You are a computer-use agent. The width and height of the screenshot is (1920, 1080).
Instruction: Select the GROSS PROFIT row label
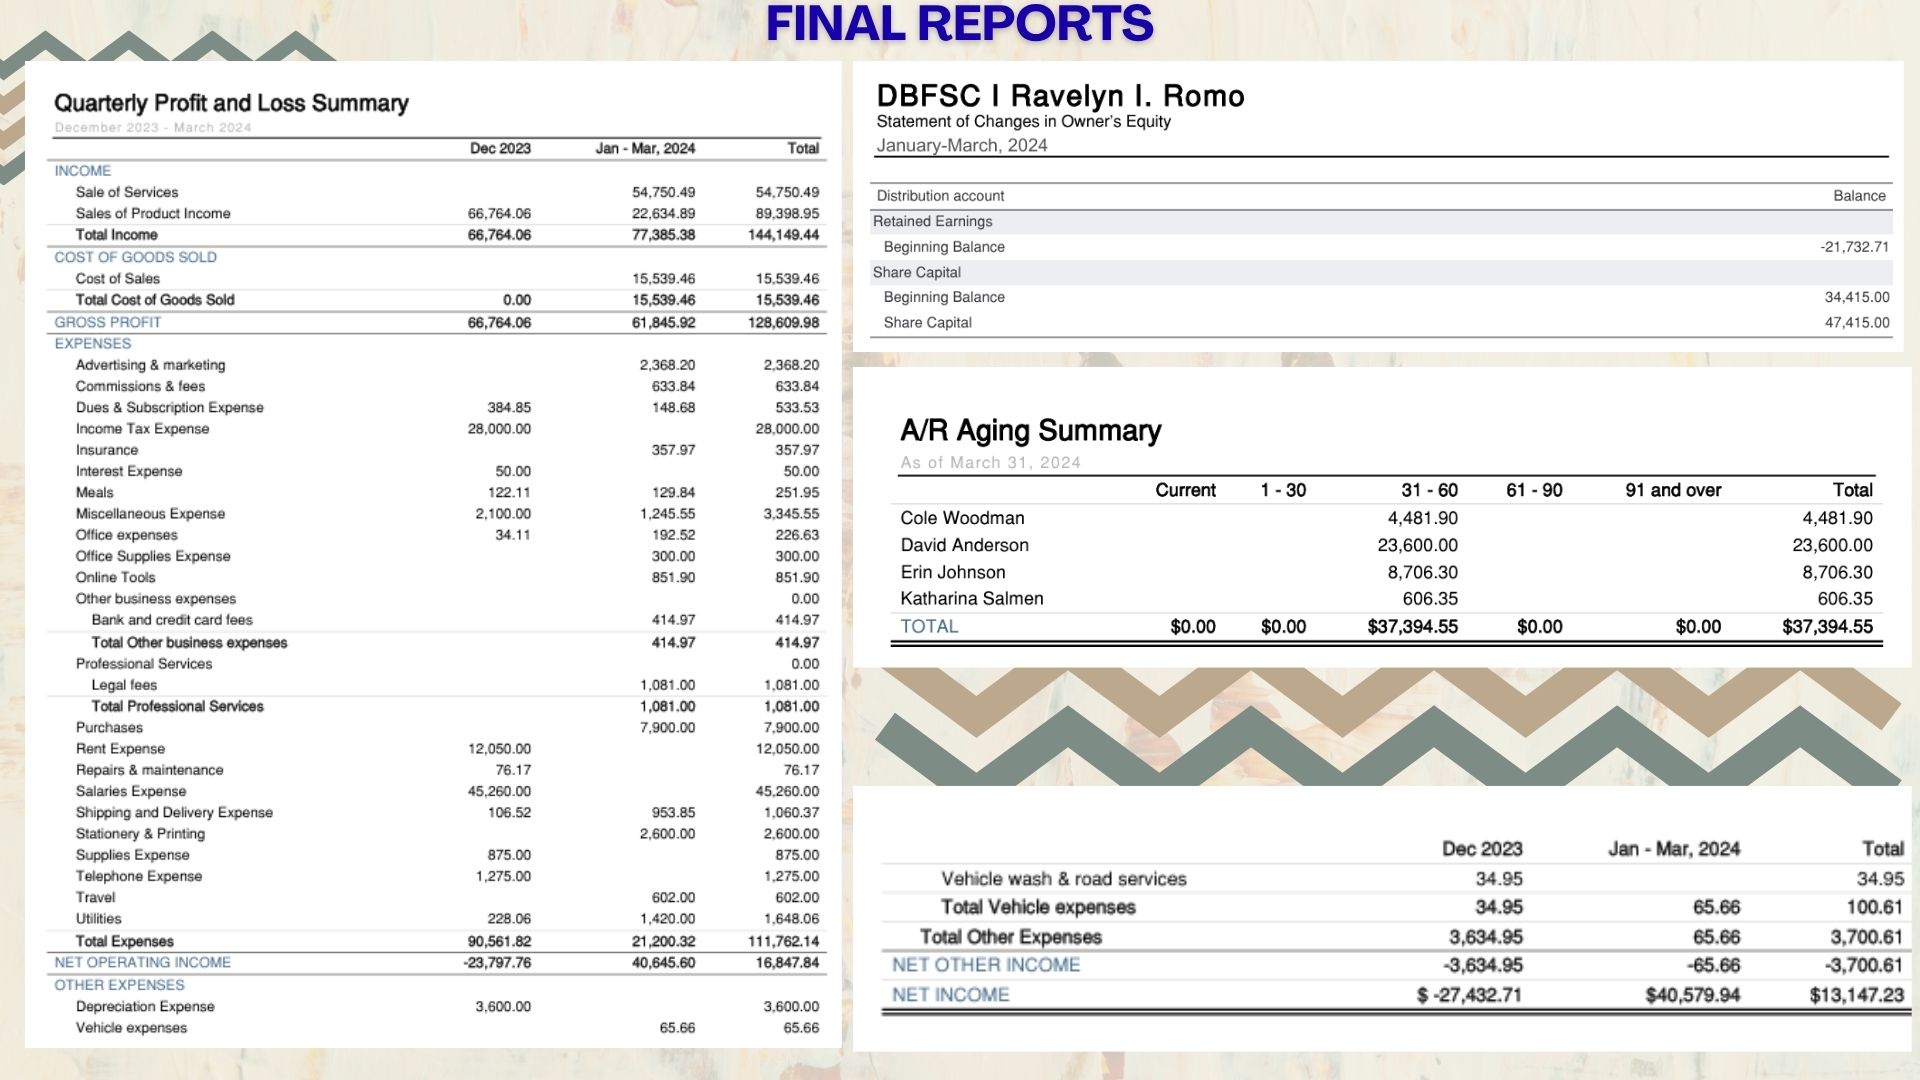click(107, 322)
